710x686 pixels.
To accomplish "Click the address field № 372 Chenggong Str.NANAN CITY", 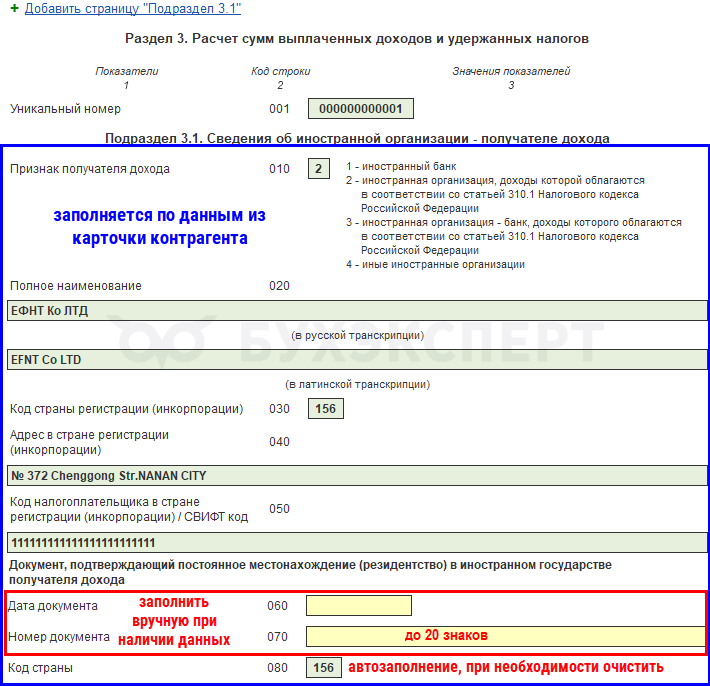I will coord(357,475).
